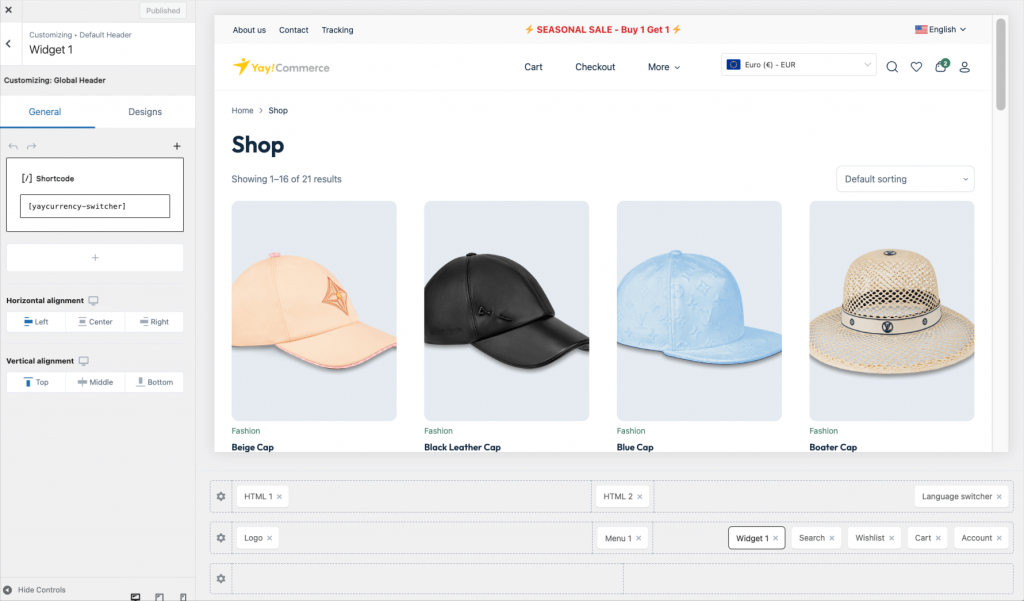Screen dimensions: 1024x601
Task: Remove the Language switcher element
Action: [x=1000, y=497]
